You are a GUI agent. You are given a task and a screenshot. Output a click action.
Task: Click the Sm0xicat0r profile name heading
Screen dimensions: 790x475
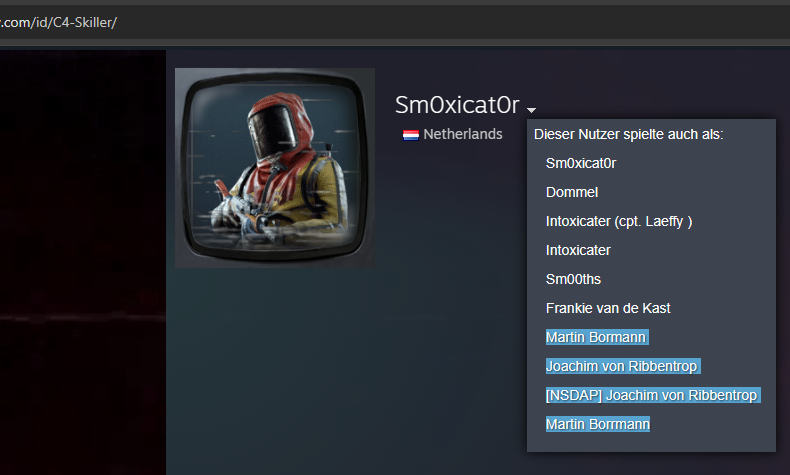point(457,105)
